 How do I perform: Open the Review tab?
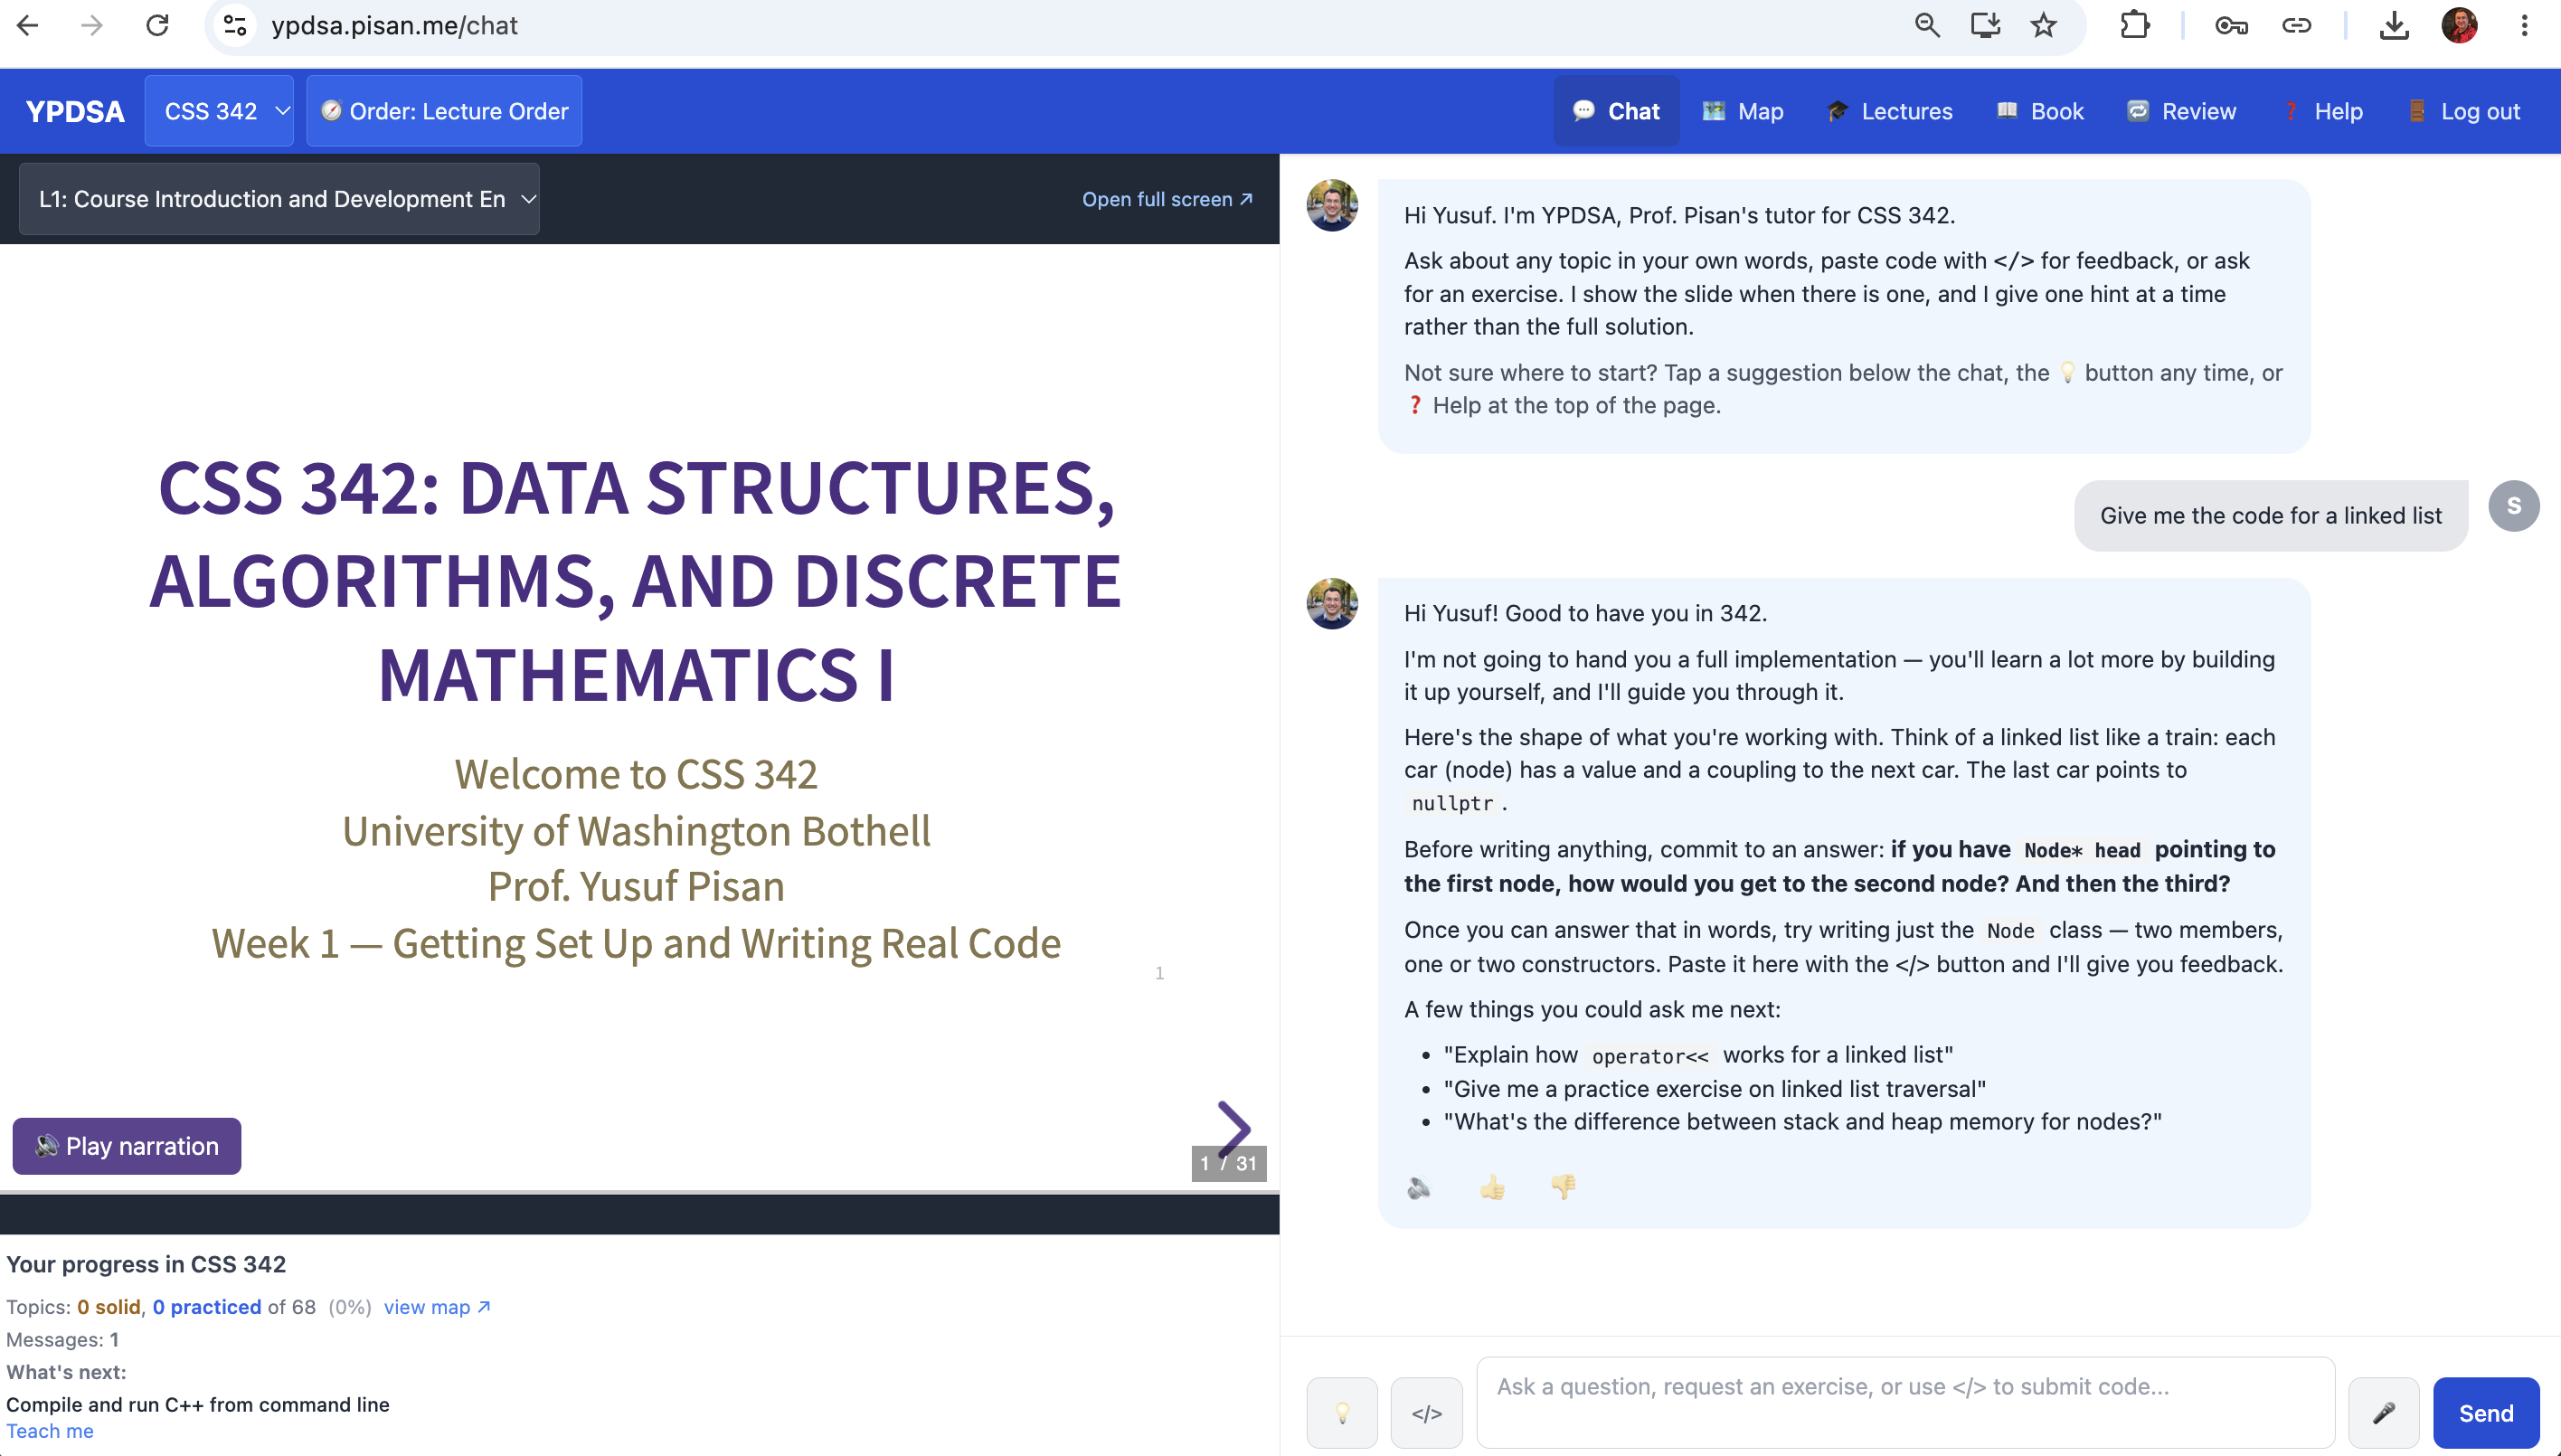tap(2181, 111)
